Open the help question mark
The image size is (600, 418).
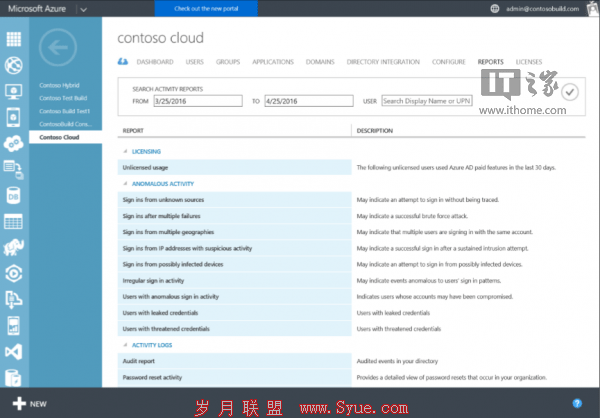[x=577, y=403]
